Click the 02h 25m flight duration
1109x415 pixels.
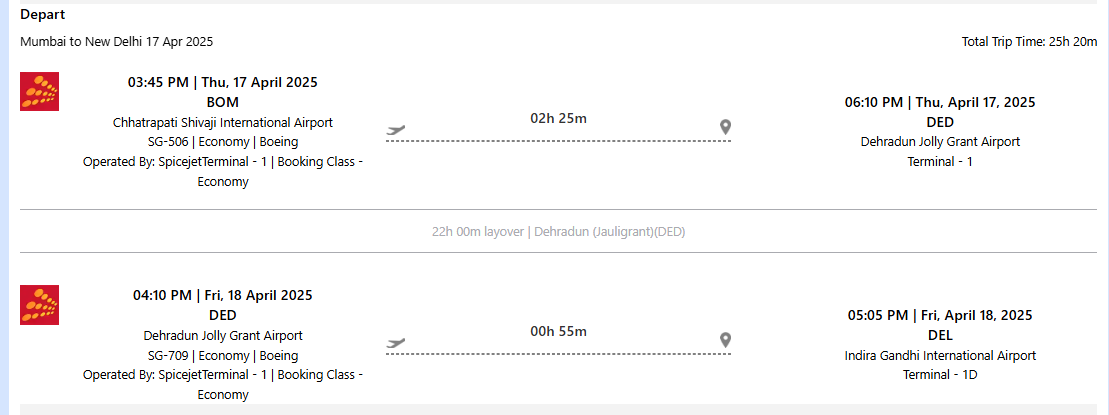[558, 118]
